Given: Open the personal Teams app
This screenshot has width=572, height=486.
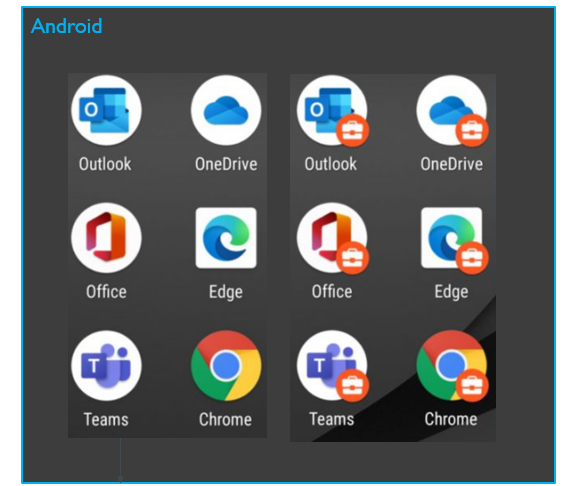Looking at the screenshot, I should tap(106, 366).
